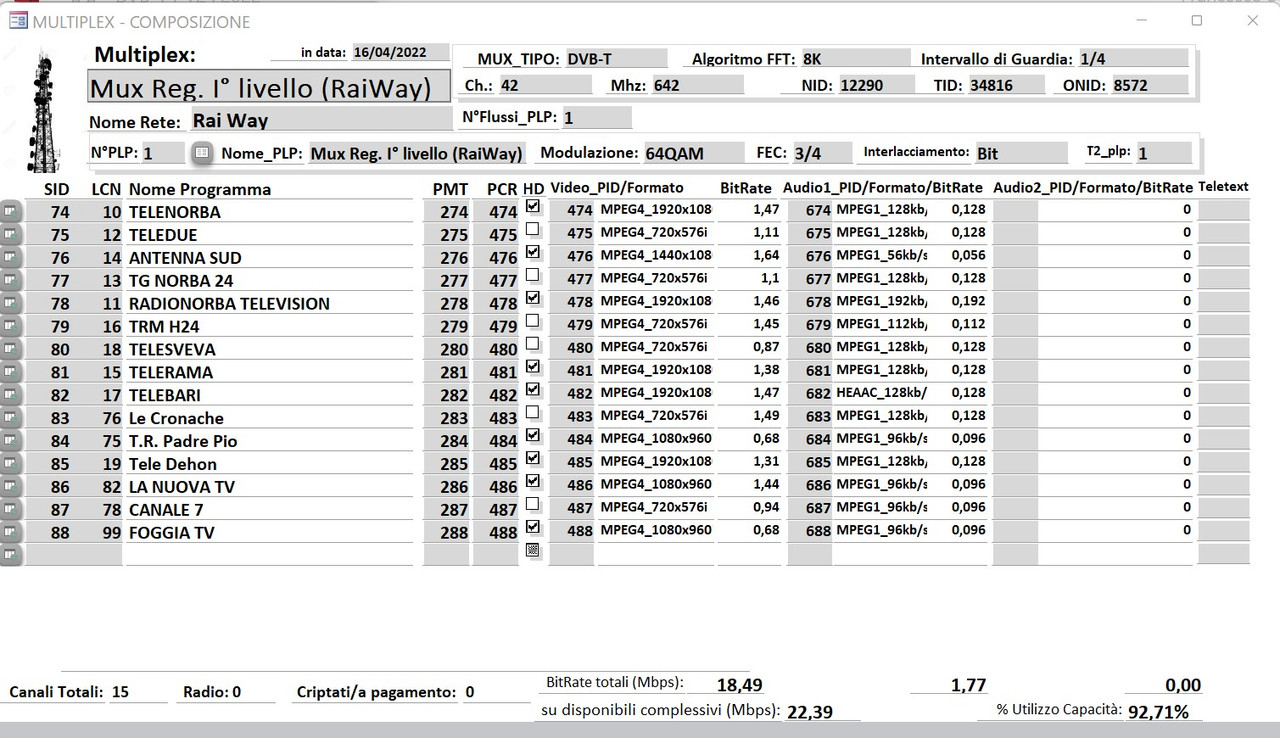Click the Ch. field showing 42
1280x738 pixels.
pos(547,85)
